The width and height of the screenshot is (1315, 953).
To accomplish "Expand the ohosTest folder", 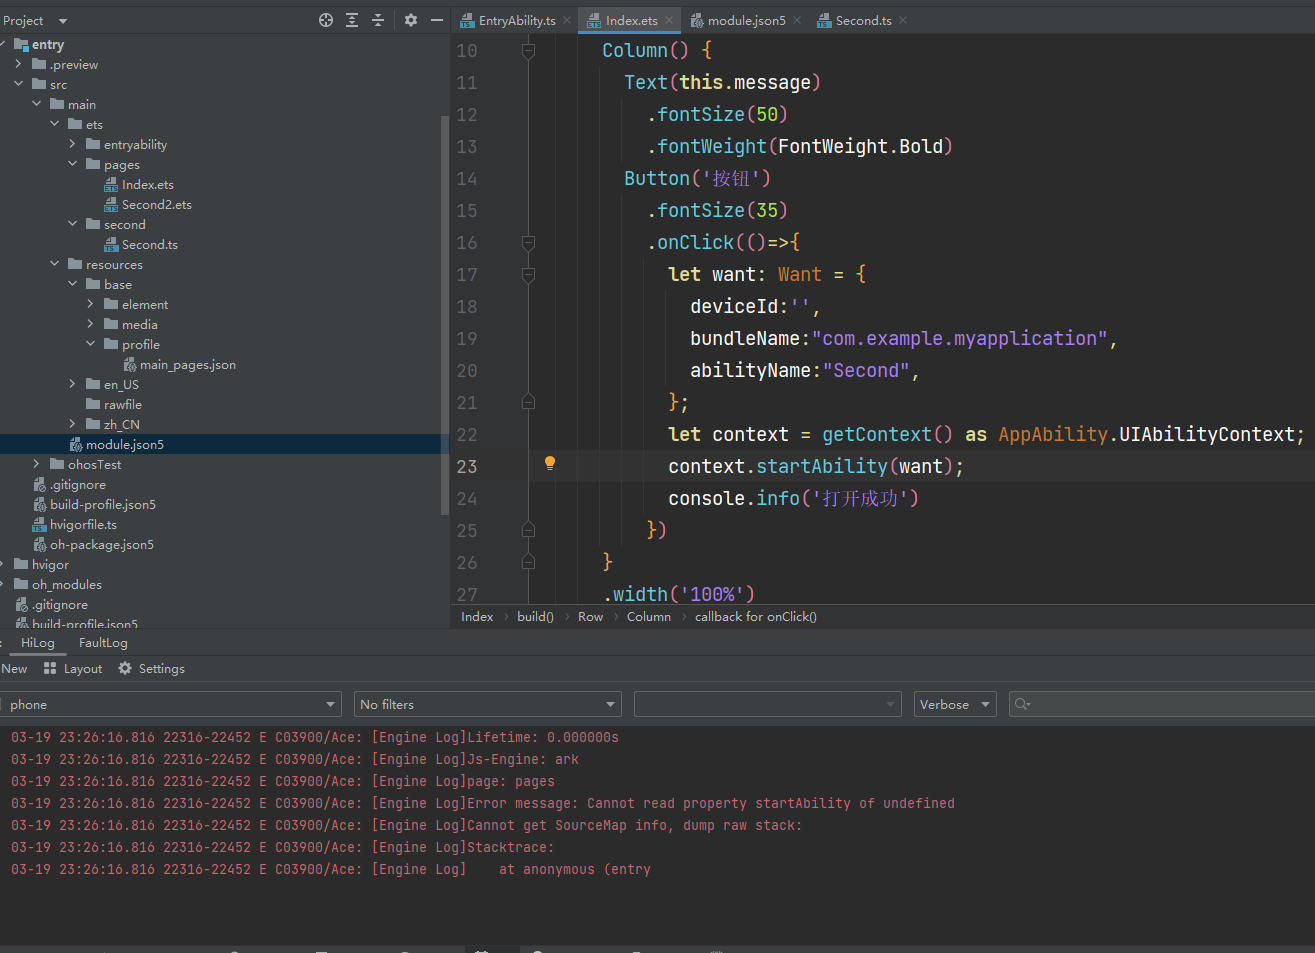I will tap(37, 464).
